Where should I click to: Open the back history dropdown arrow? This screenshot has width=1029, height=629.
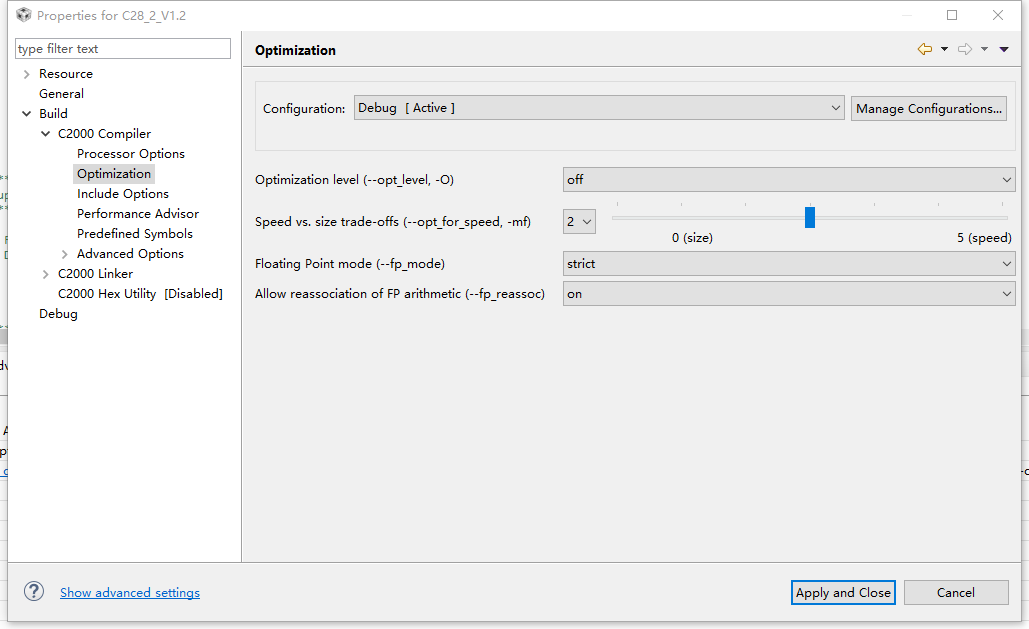(944, 50)
